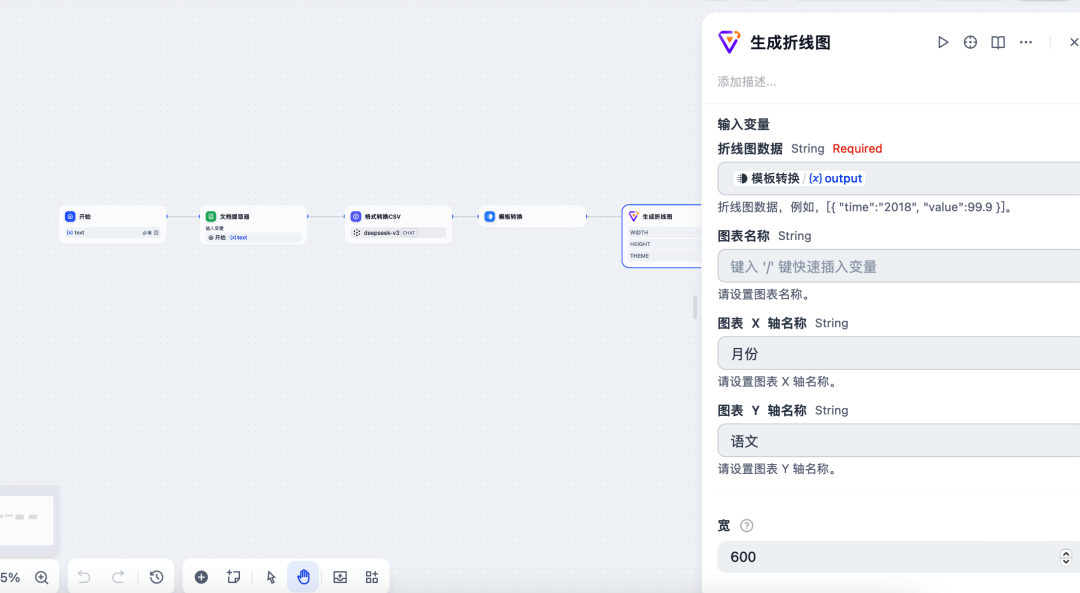The width and height of the screenshot is (1080, 593).
Task: Click the export image icon in toolbar
Action: click(340, 576)
